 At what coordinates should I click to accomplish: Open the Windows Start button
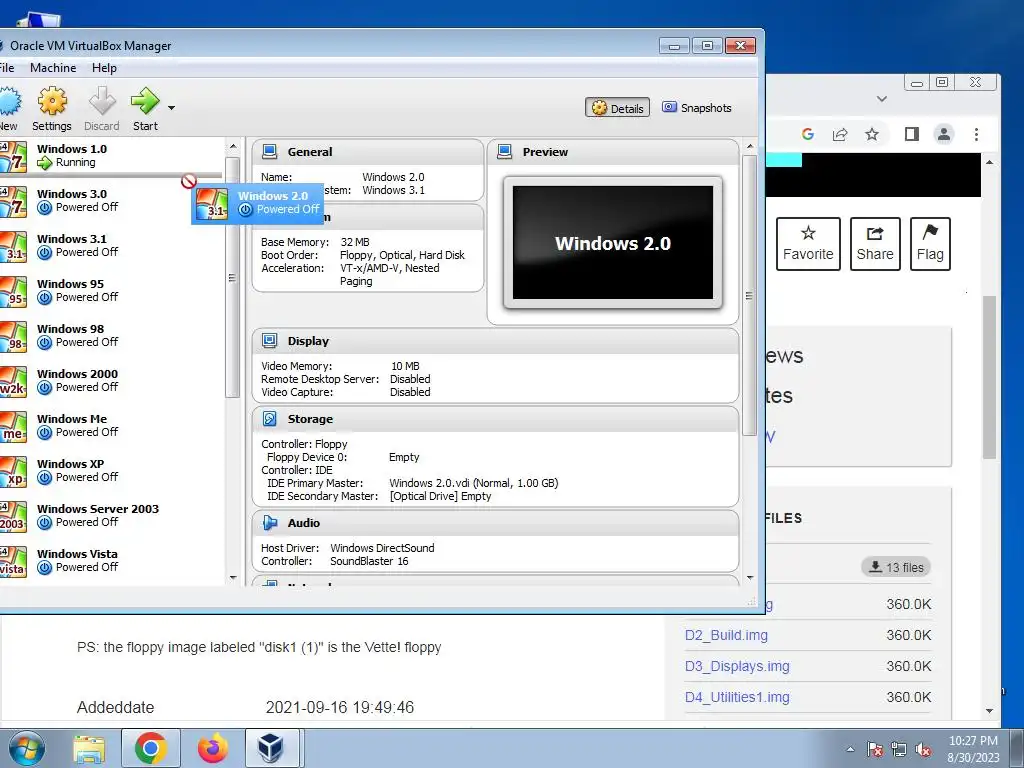pos(26,748)
